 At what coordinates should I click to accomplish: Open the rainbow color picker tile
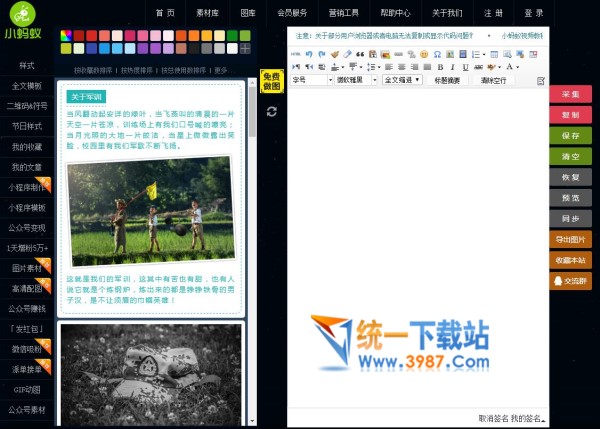pos(66,36)
